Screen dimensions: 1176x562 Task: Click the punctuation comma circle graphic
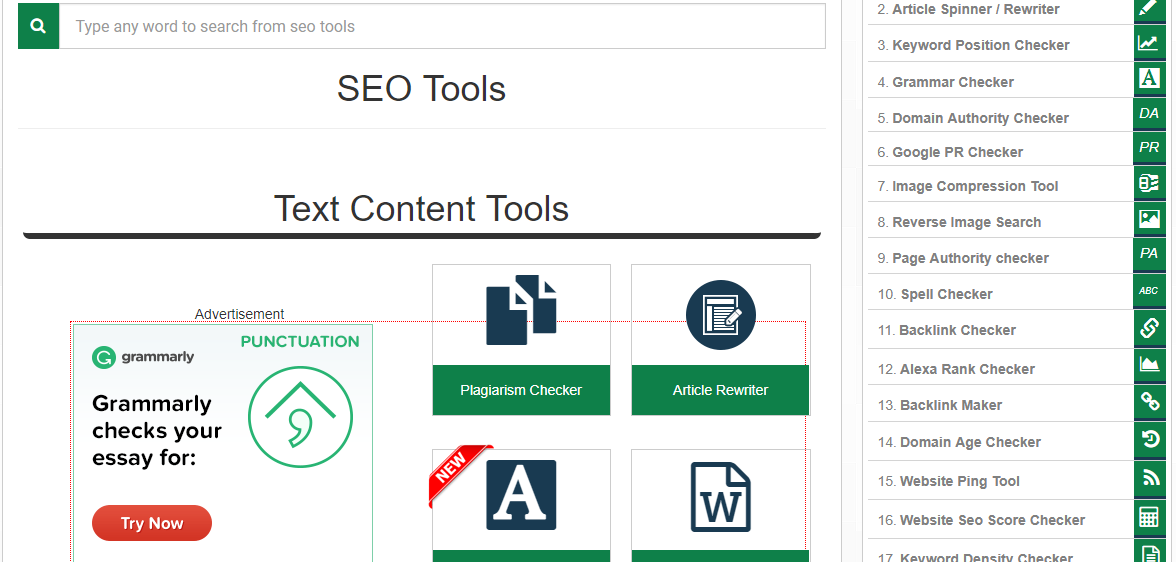(300, 417)
